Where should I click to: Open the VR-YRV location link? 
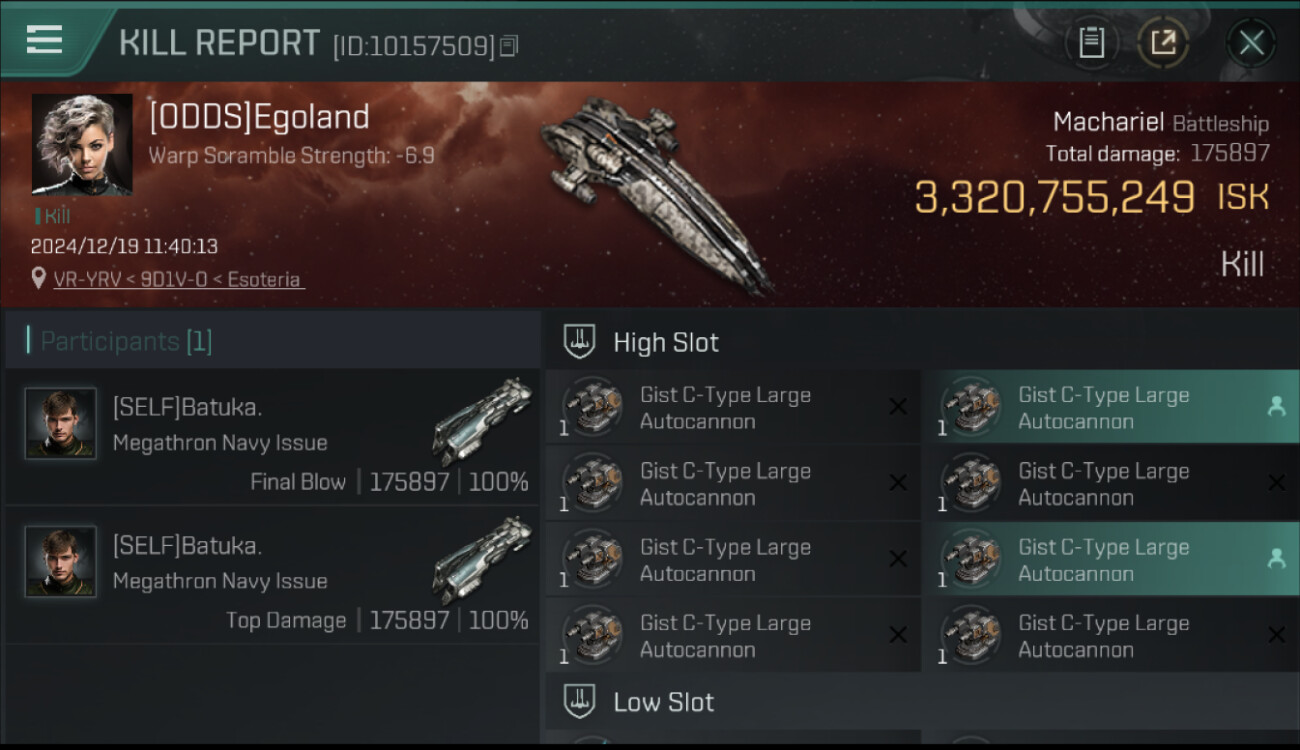(177, 280)
